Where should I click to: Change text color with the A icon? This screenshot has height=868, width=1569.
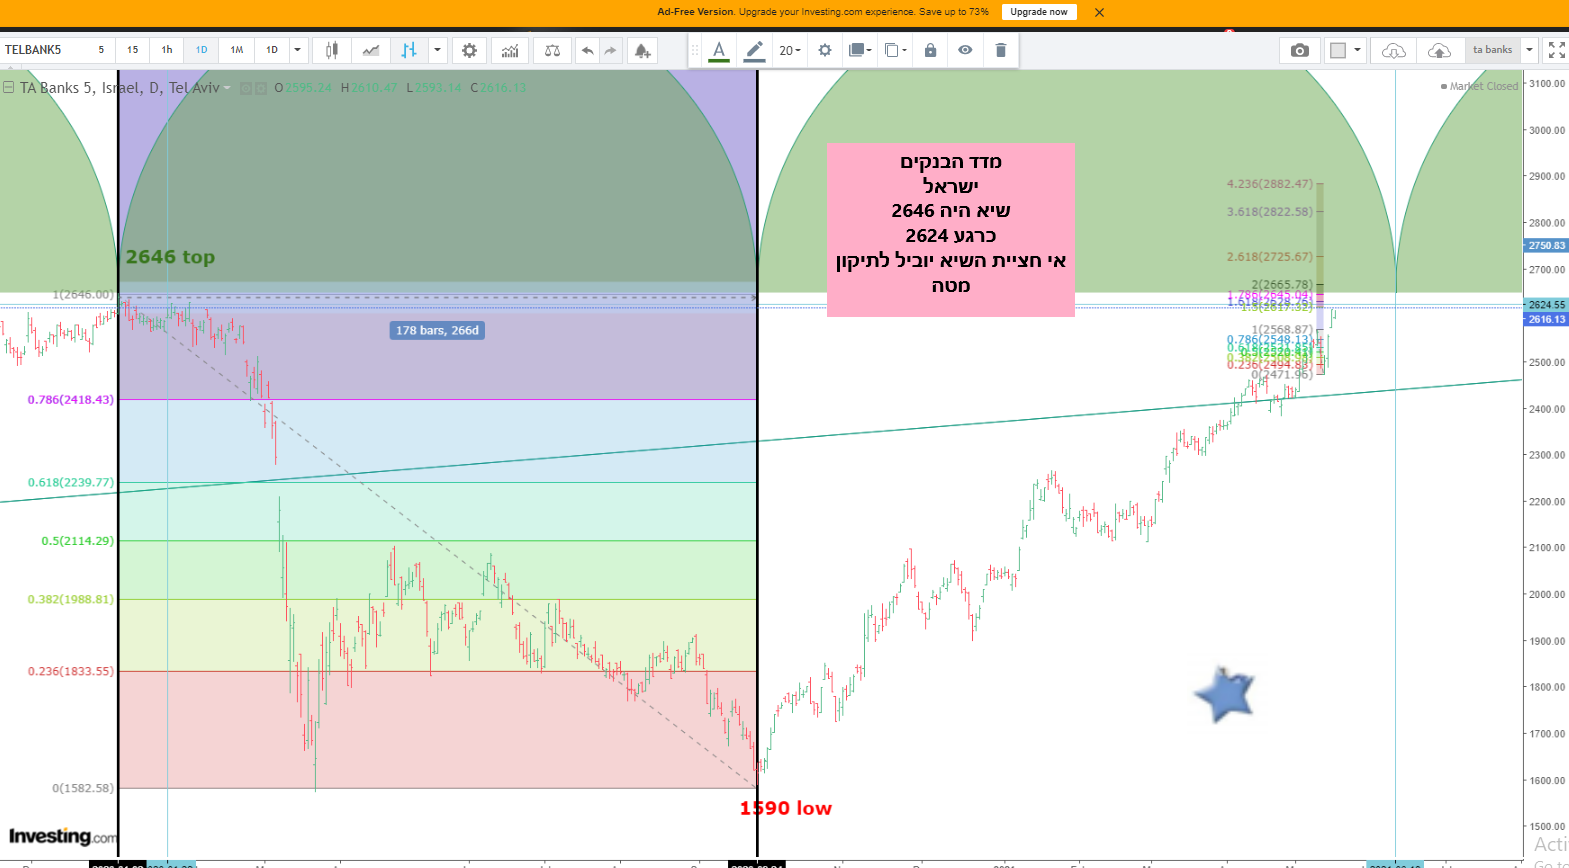pos(719,50)
